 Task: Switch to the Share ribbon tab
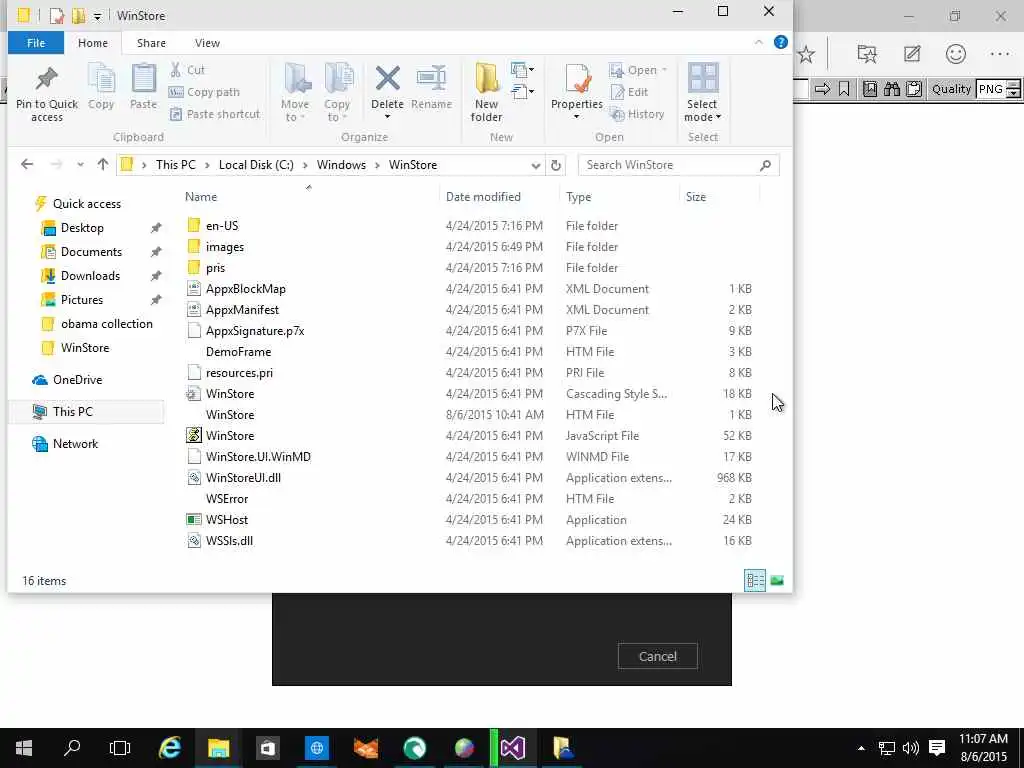pos(151,42)
